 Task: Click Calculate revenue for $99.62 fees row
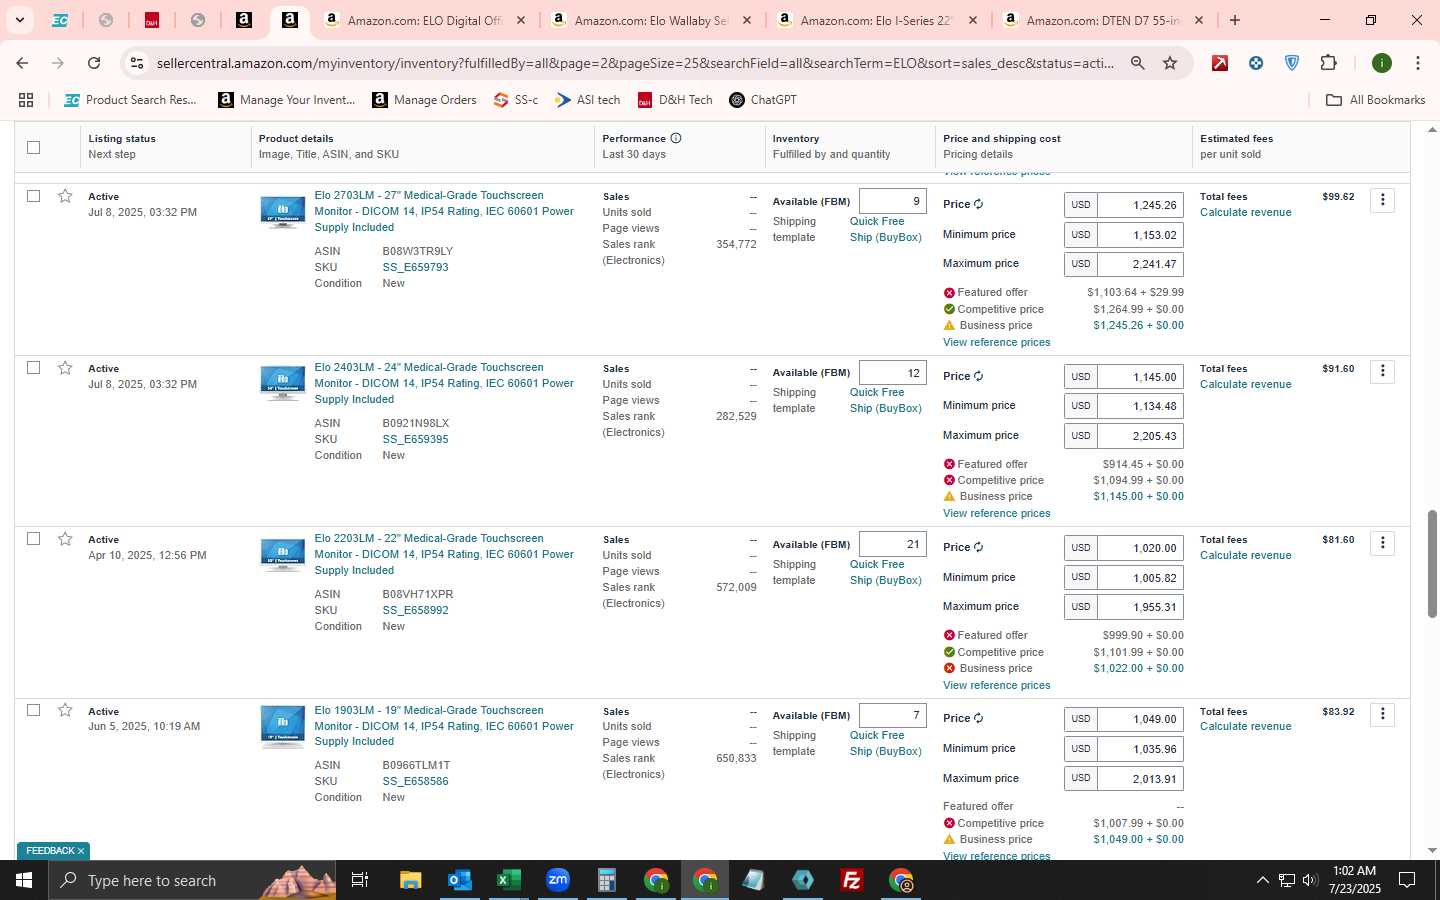coord(1245,212)
